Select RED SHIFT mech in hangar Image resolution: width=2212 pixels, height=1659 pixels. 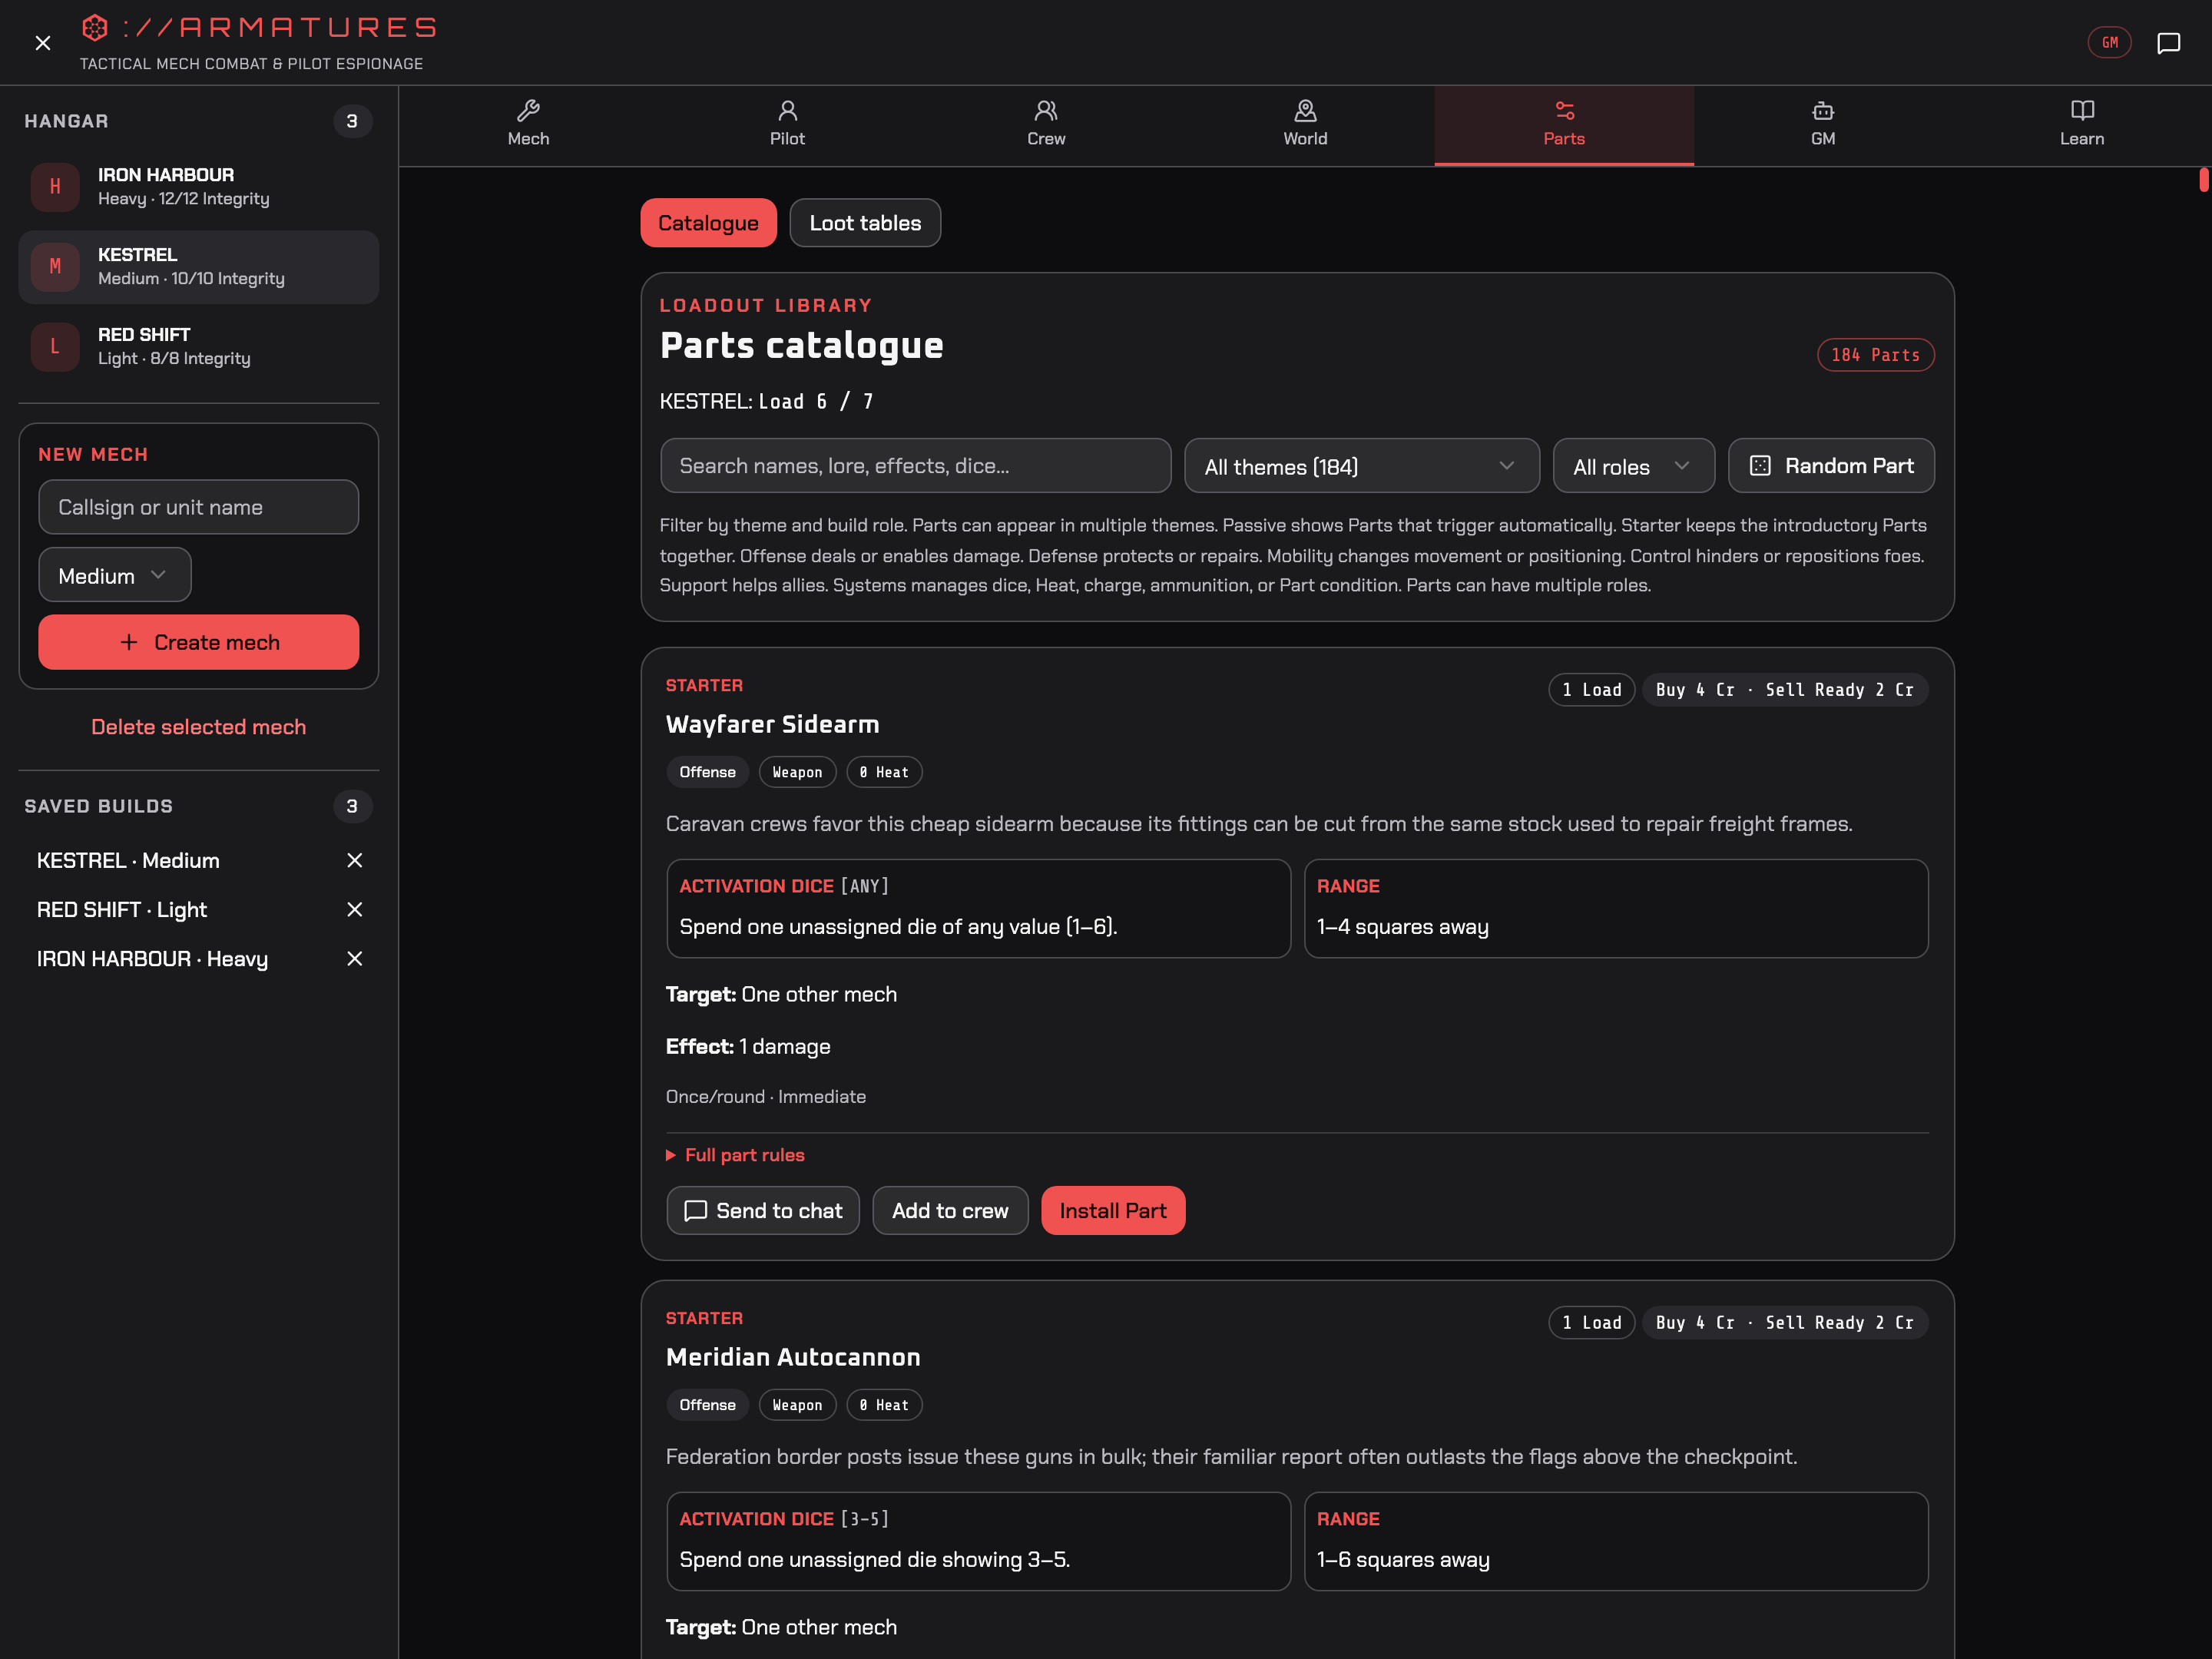pos(199,346)
